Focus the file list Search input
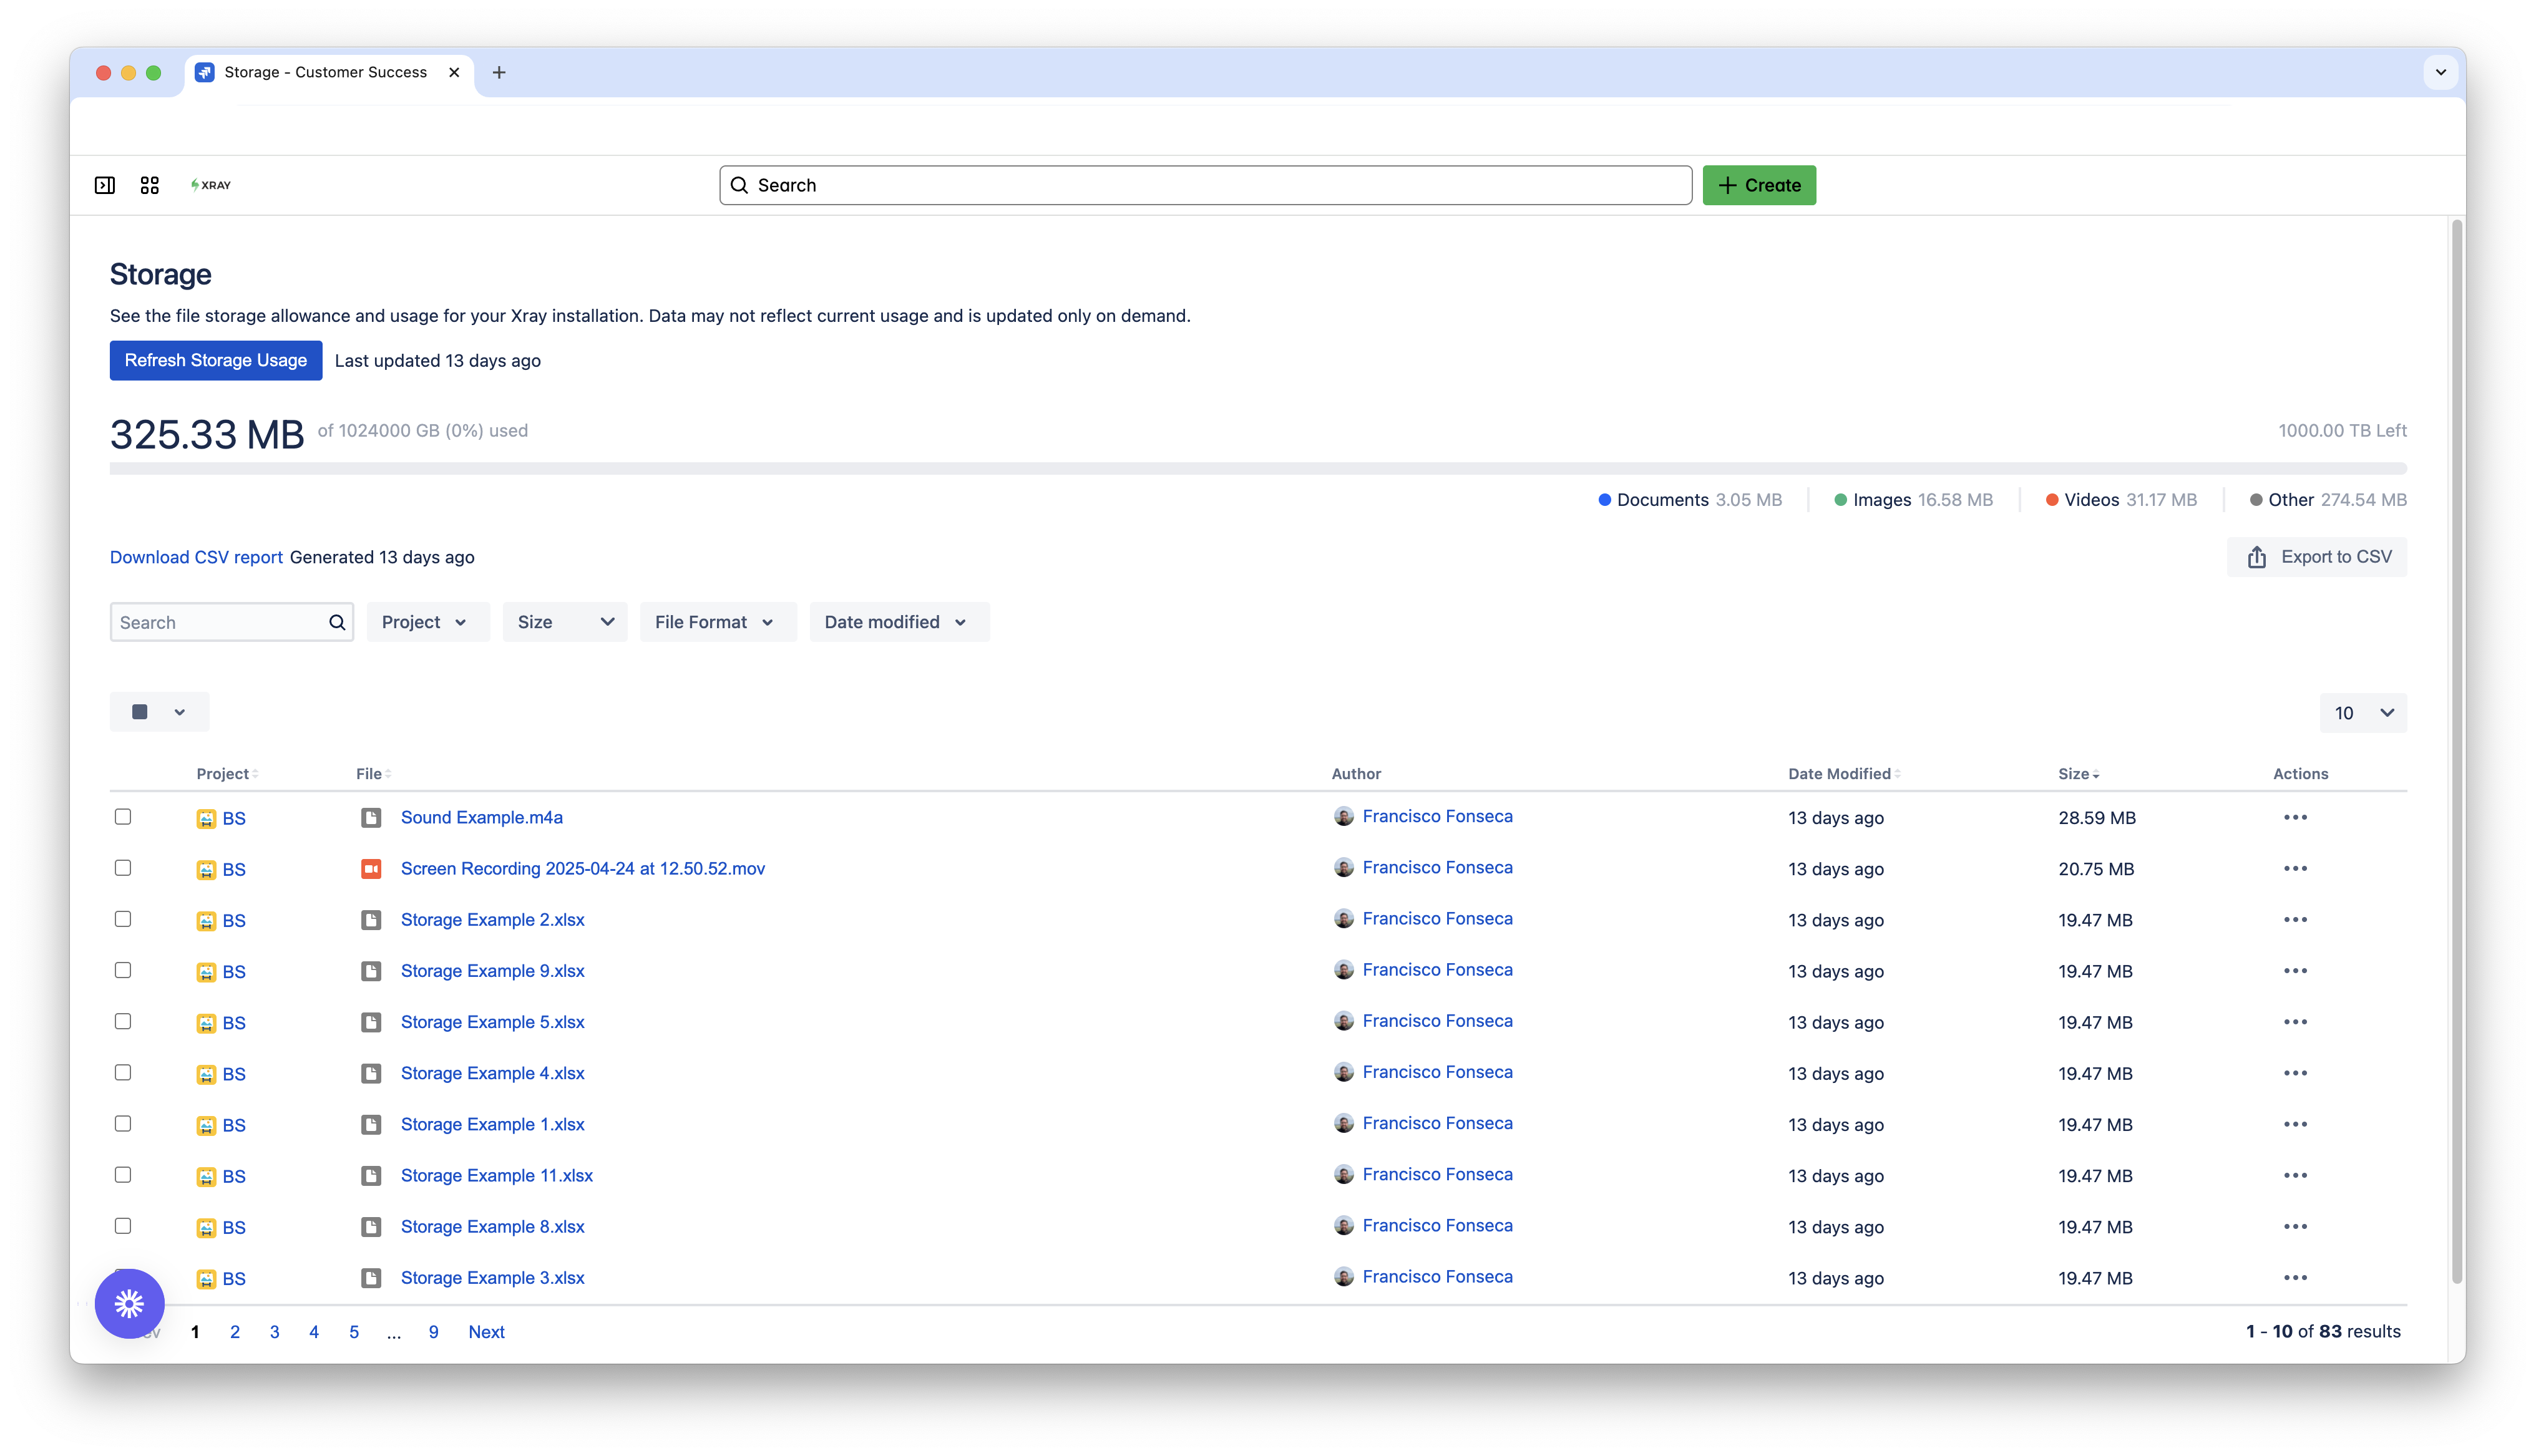Image resolution: width=2536 pixels, height=1456 pixels. (232, 622)
